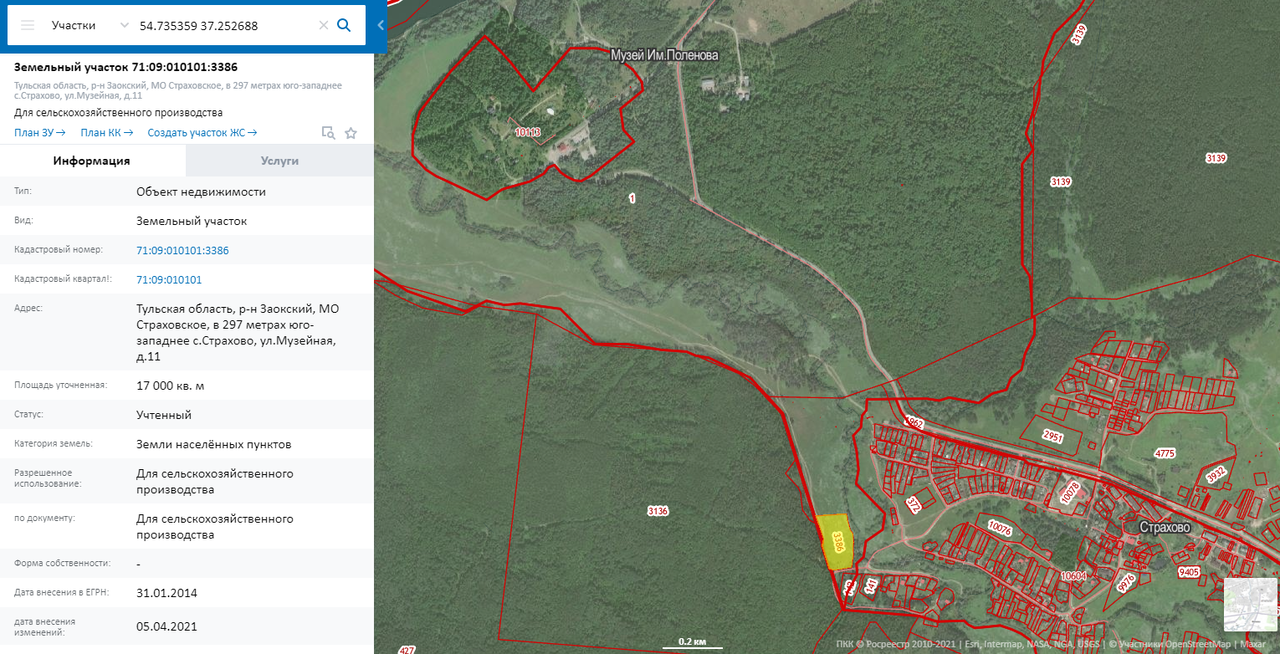Open the План ЗУ link

coord(40,132)
